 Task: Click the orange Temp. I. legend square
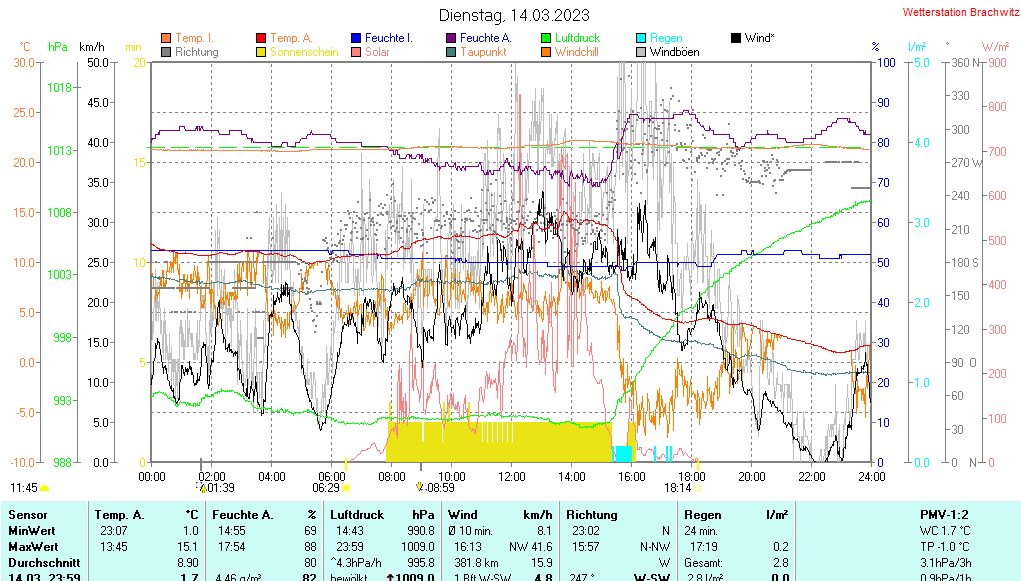pos(166,38)
